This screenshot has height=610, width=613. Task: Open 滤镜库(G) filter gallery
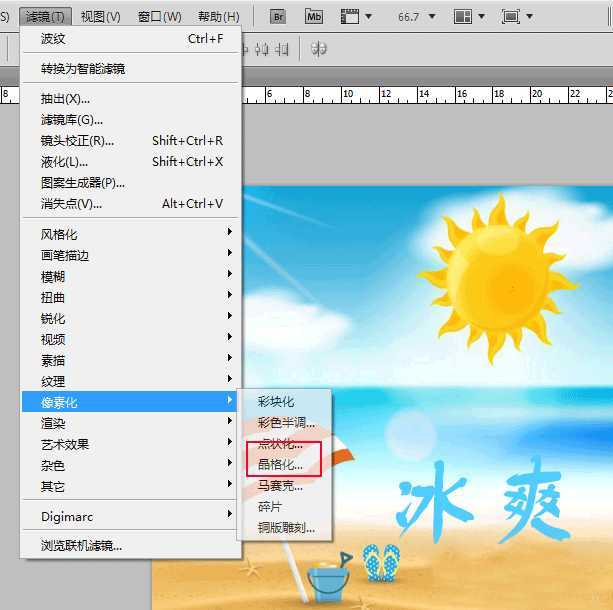point(72,120)
